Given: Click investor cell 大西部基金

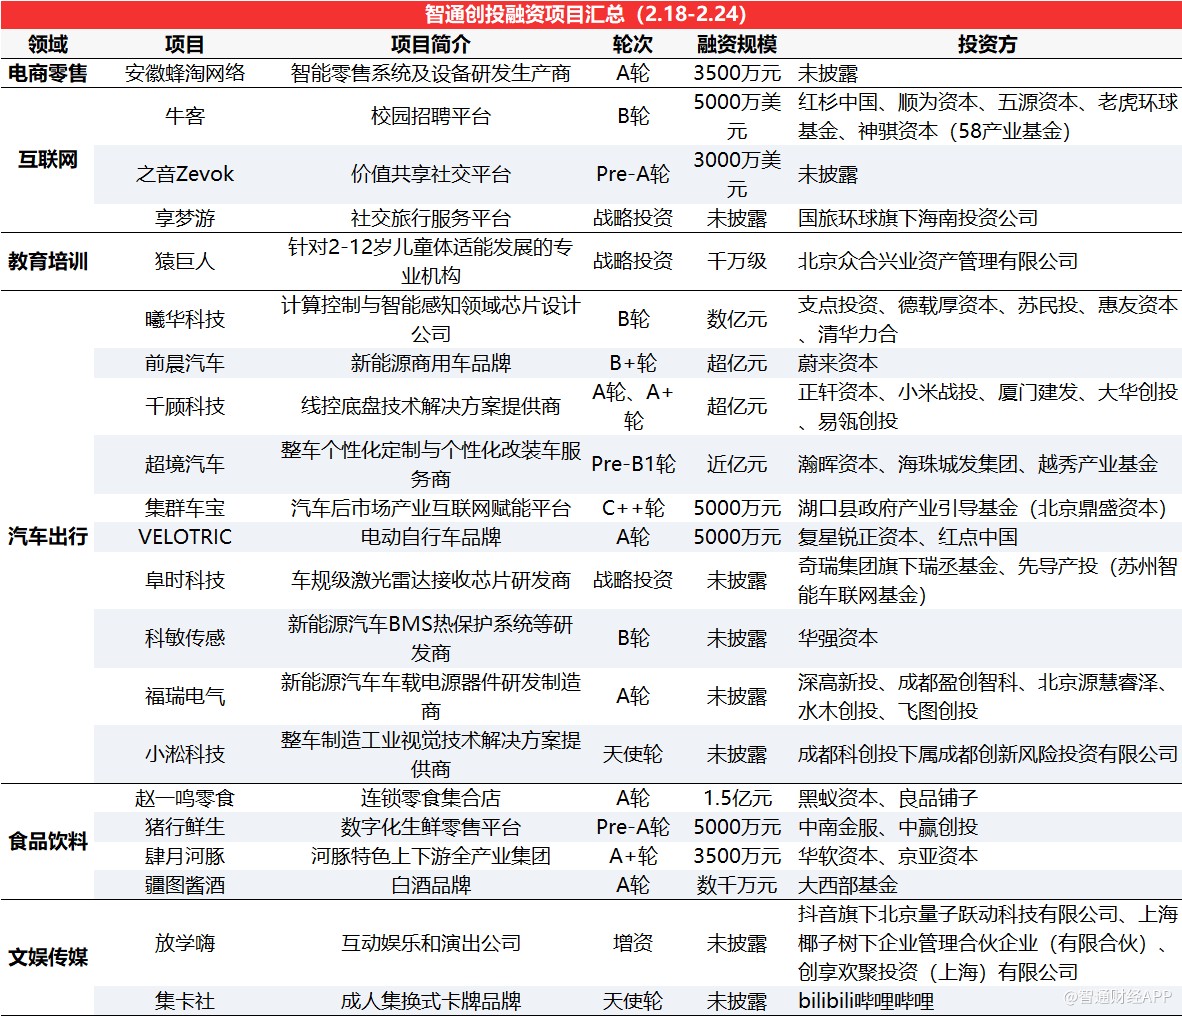Looking at the screenshot, I should click(847, 885).
